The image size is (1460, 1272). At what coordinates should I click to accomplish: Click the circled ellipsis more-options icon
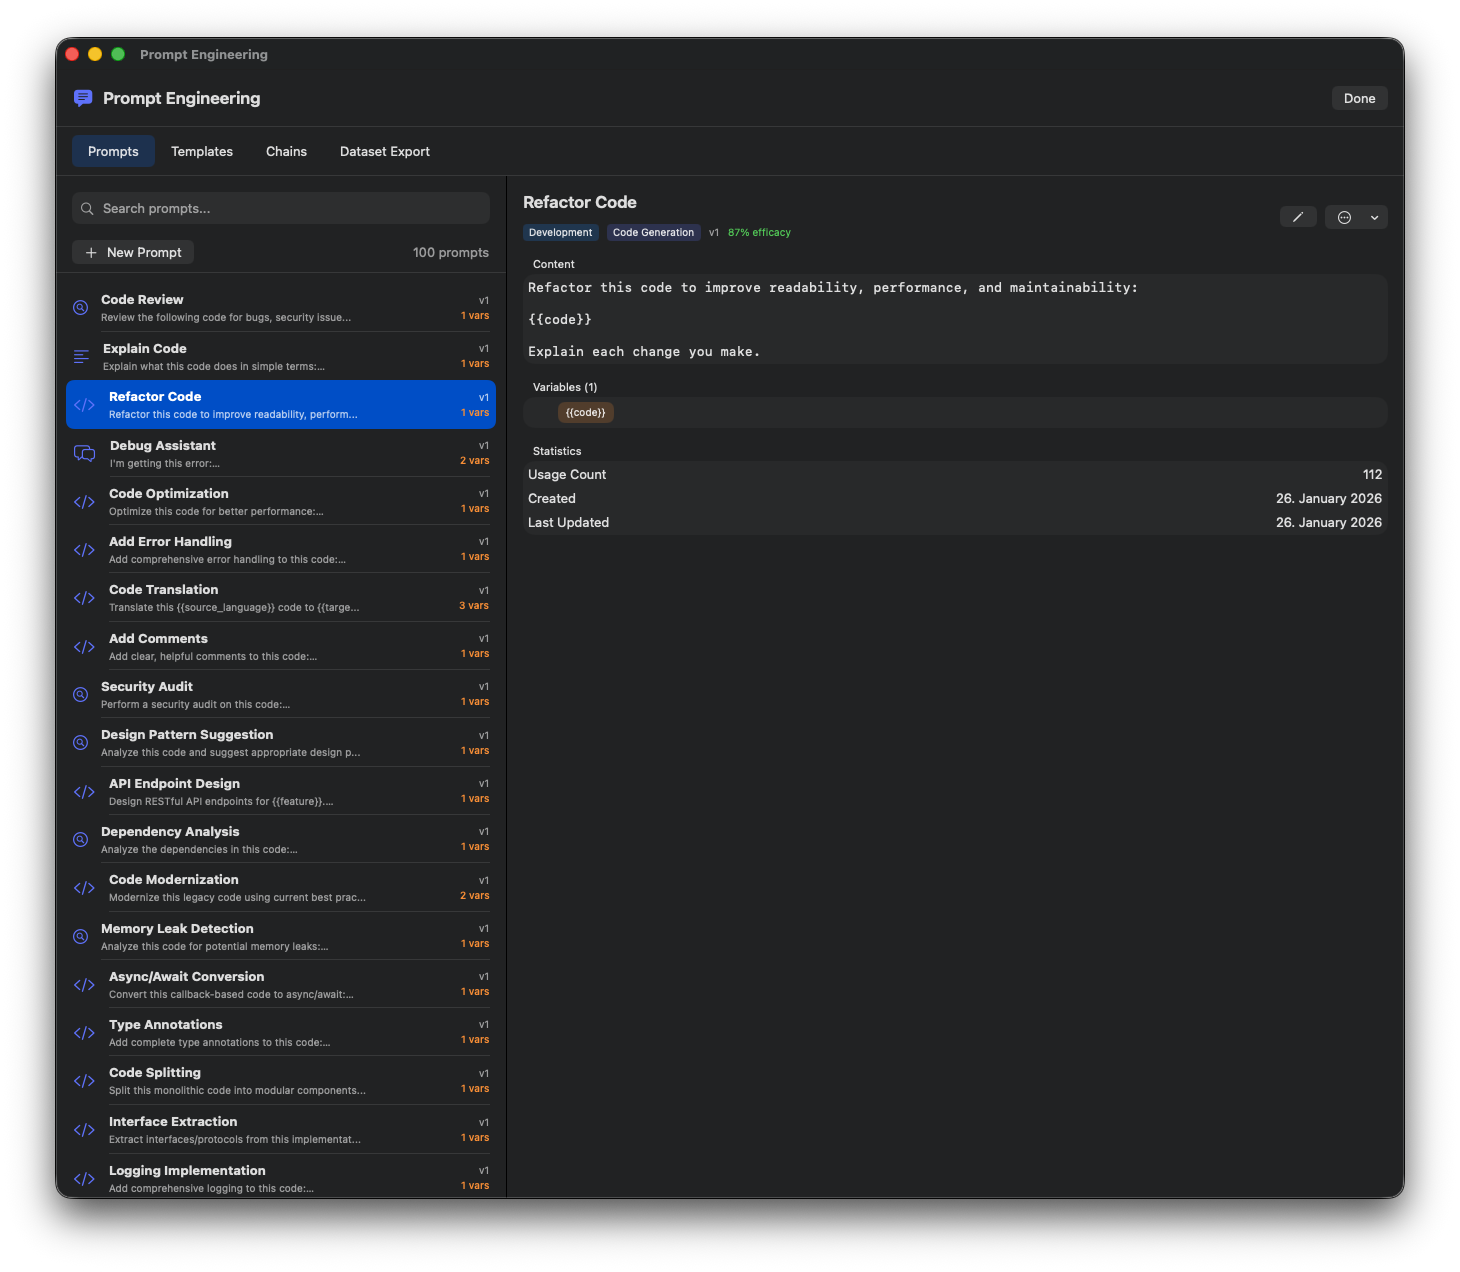[1344, 217]
